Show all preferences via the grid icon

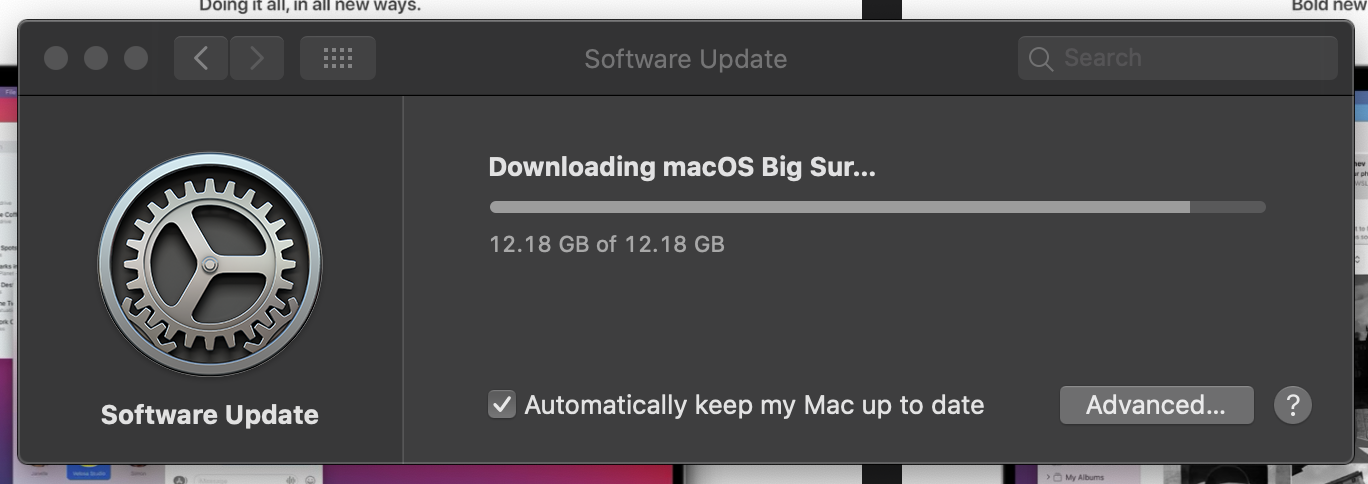point(338,58)
